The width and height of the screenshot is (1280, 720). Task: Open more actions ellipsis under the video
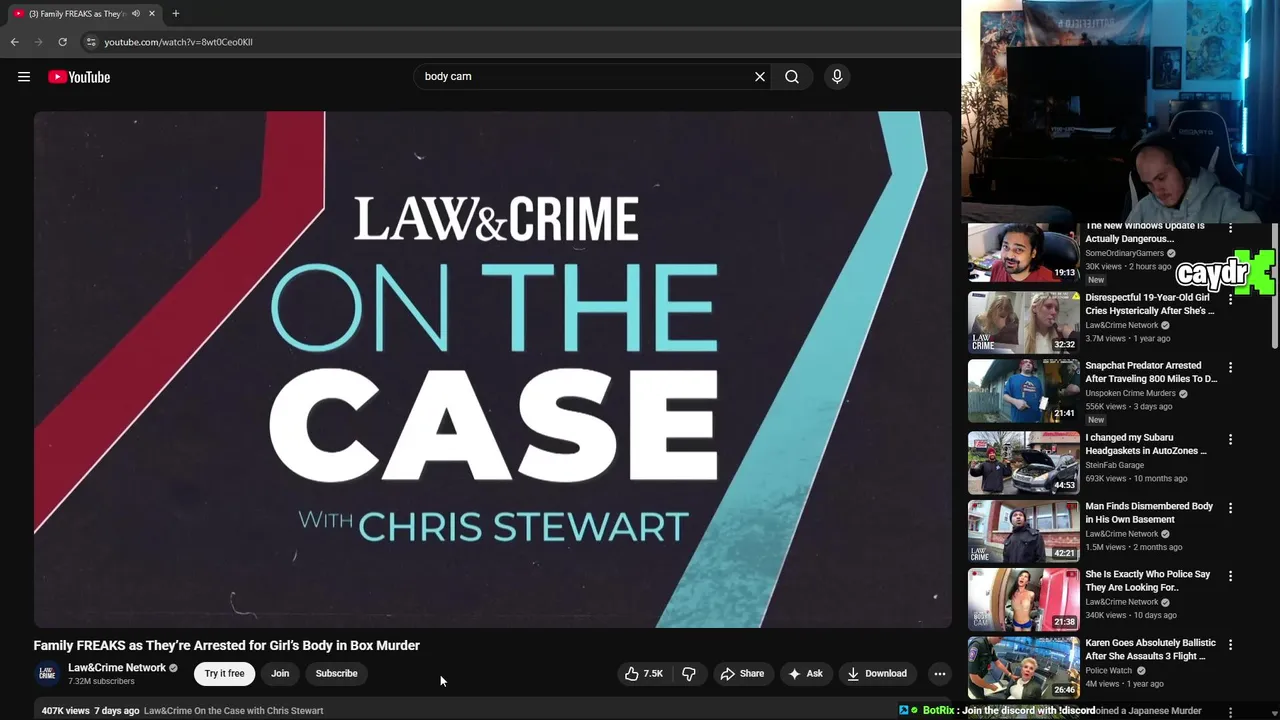coord(939,673)
